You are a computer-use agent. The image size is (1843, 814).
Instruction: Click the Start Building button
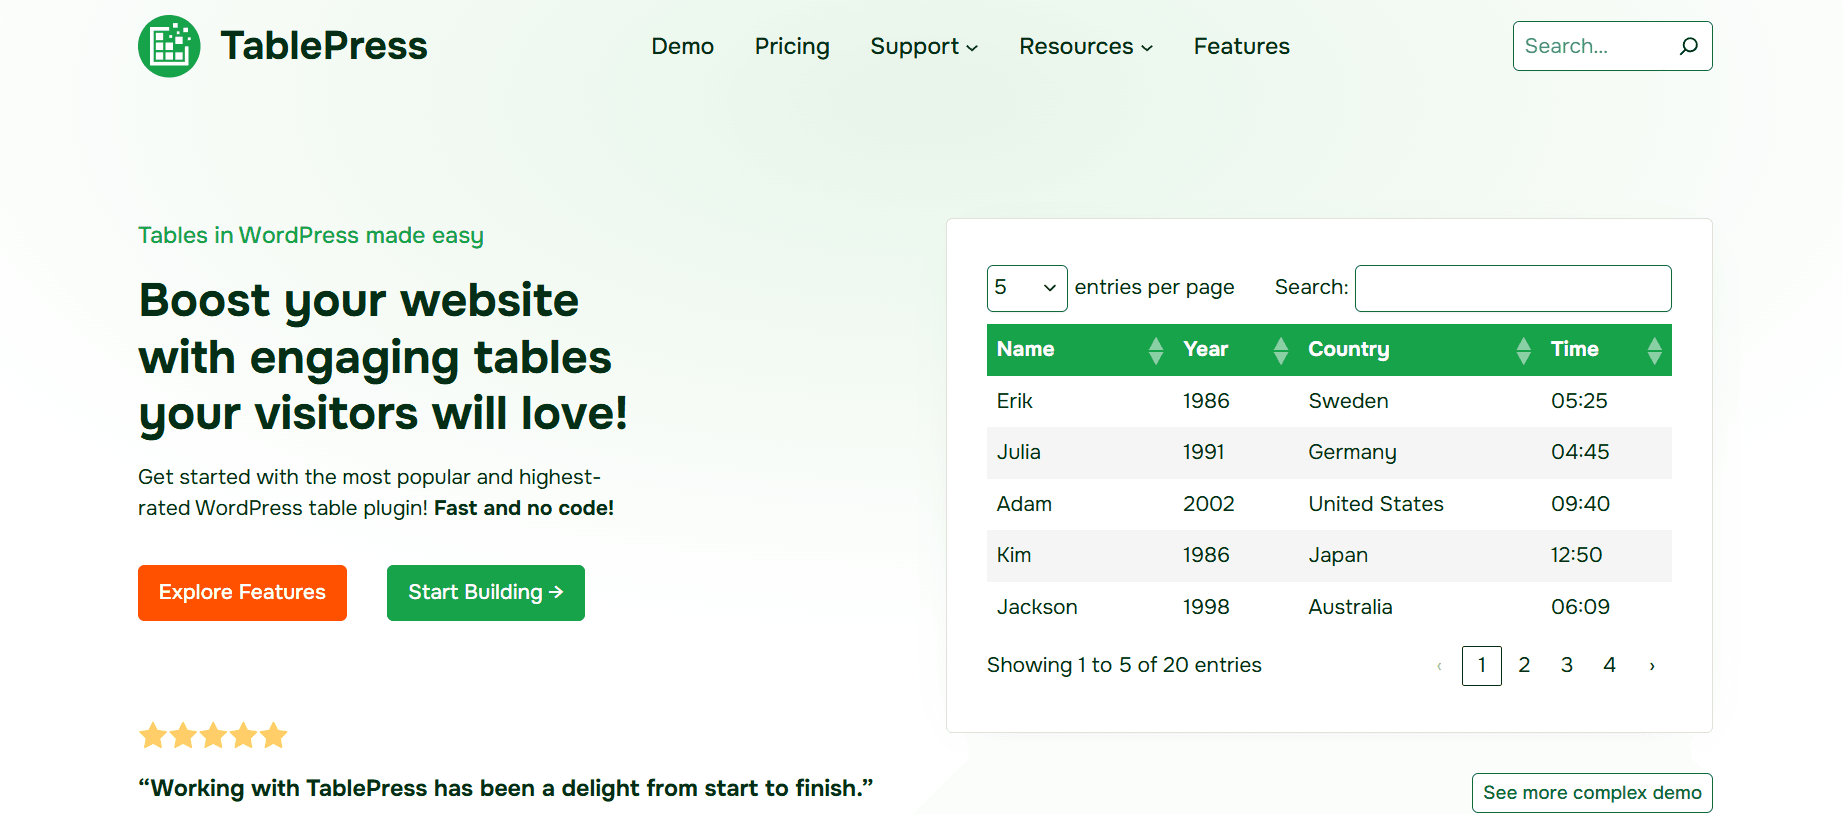tap(486, 593)
